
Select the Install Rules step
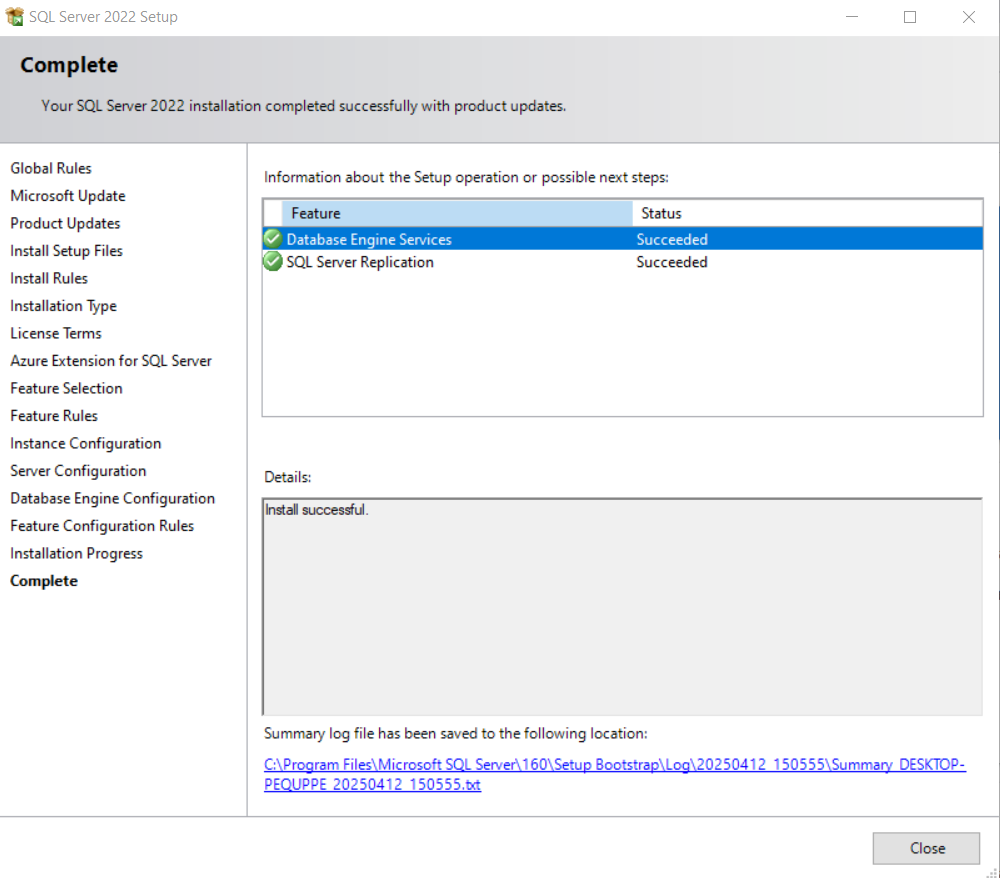click(x=49, y=278)
